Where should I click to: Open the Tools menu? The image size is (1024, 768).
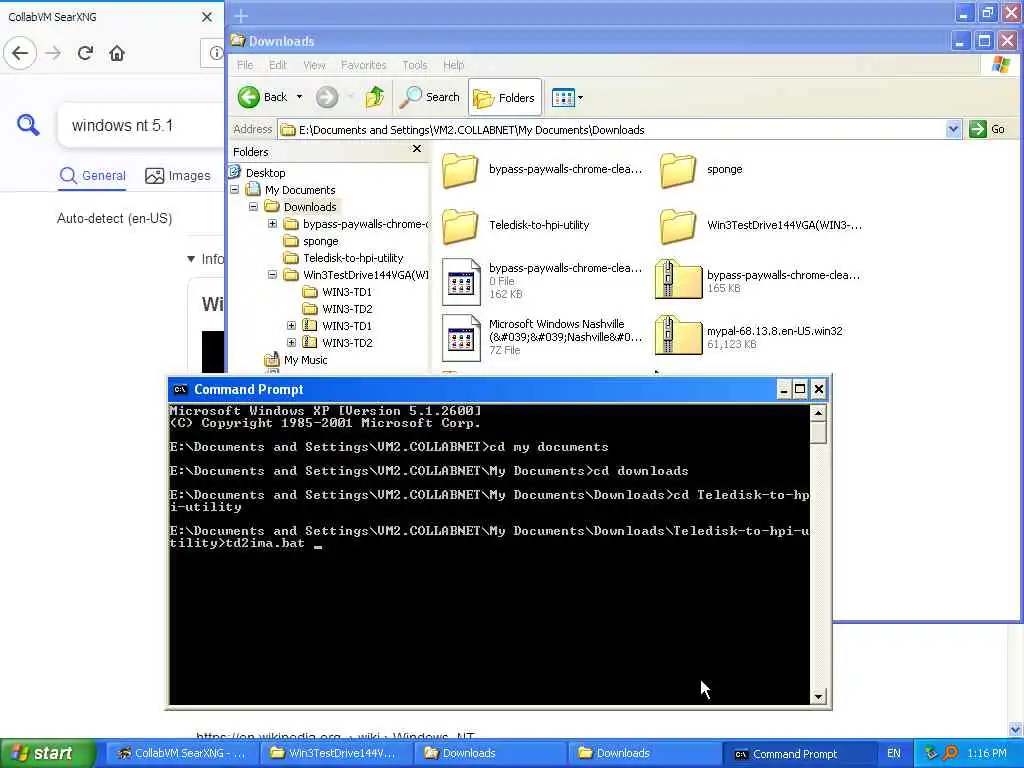(415, 65)
